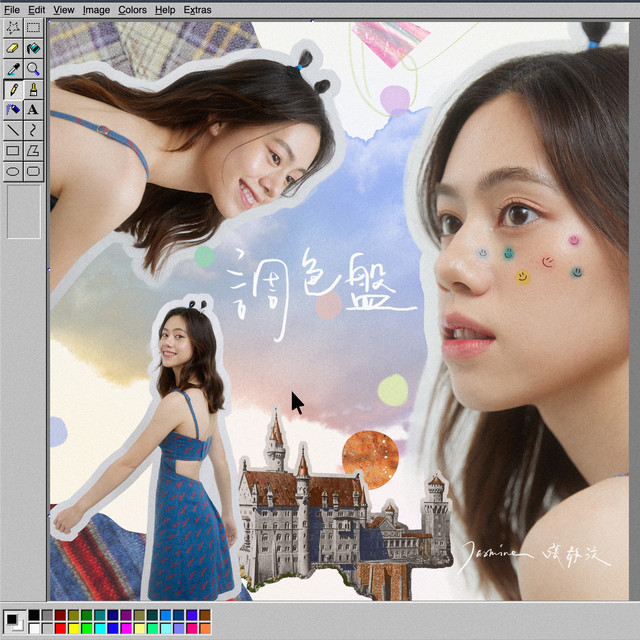Pick the Airbrush spray can tool

pos(13,109)
